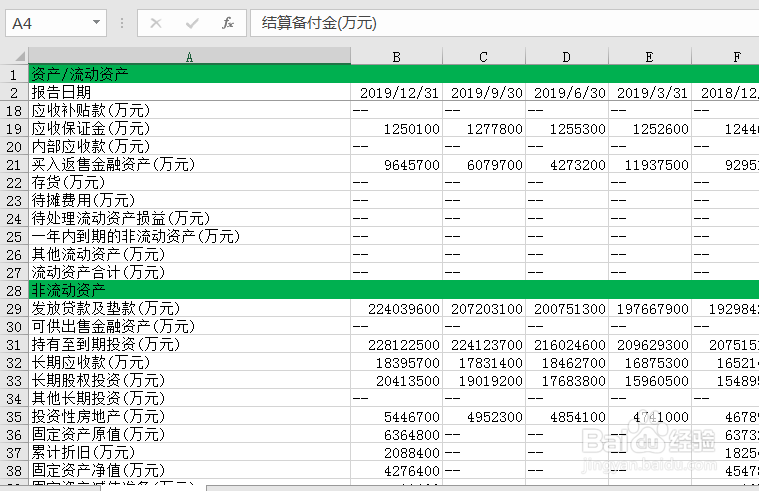Image resolution: width=759 pixels, height=491 pixels.
Task: Click cell 固定资产原值(万元)
Action: pyautogui.click(x=189, y=434)
